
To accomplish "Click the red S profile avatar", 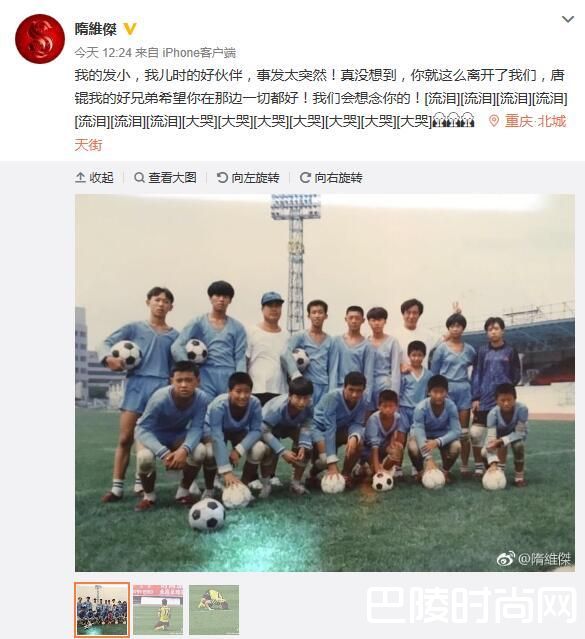I will pos(40,39).
